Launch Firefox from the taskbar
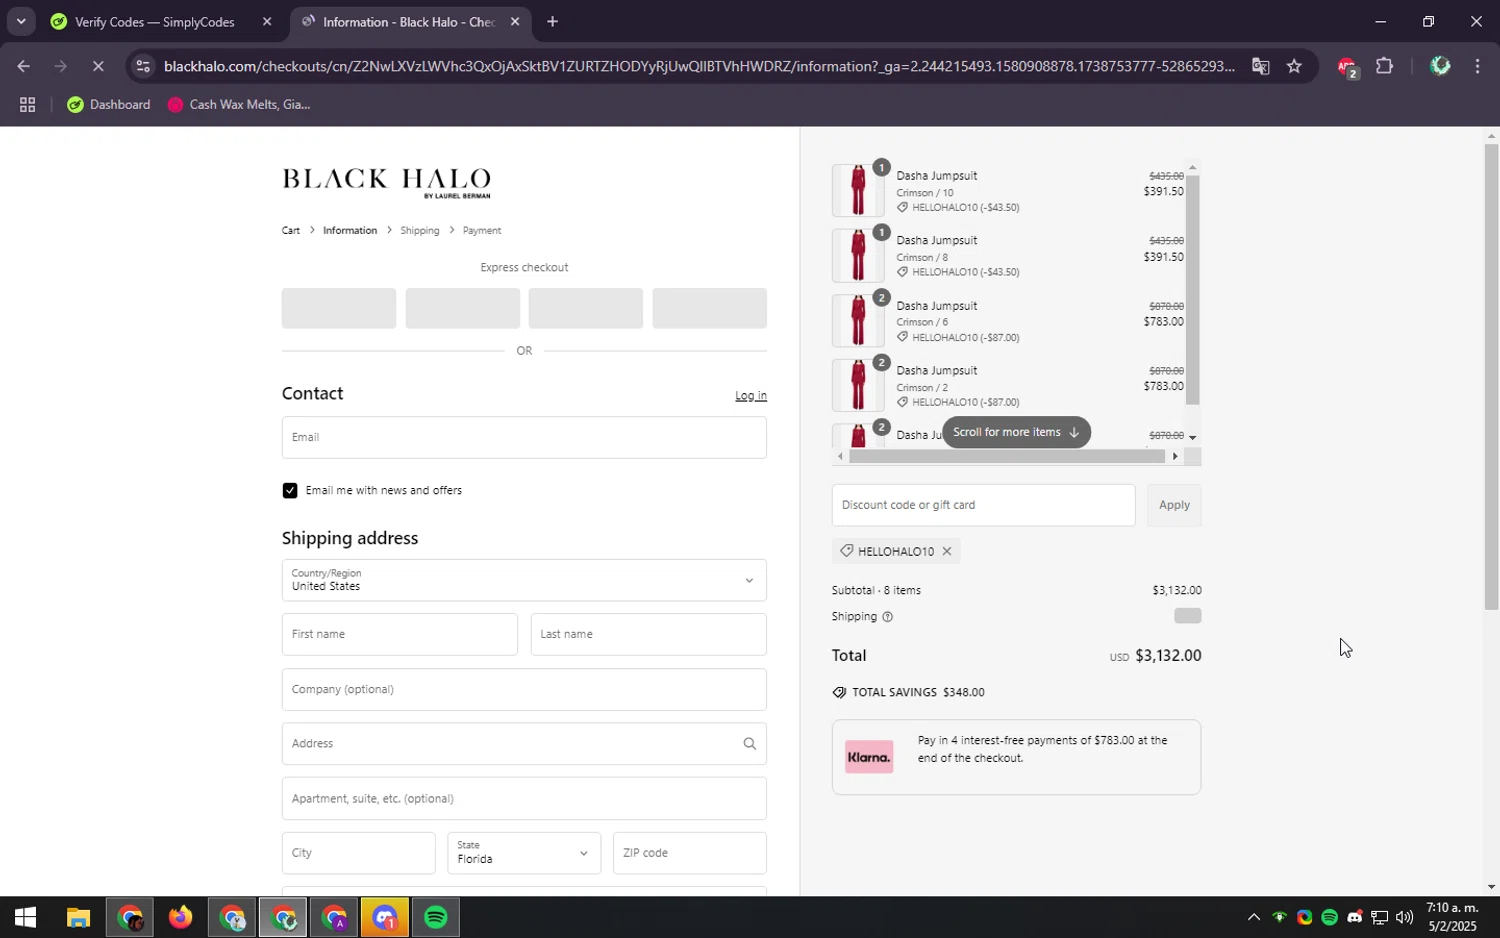This screenshot has height=938, width=1500. coord(180,917)
